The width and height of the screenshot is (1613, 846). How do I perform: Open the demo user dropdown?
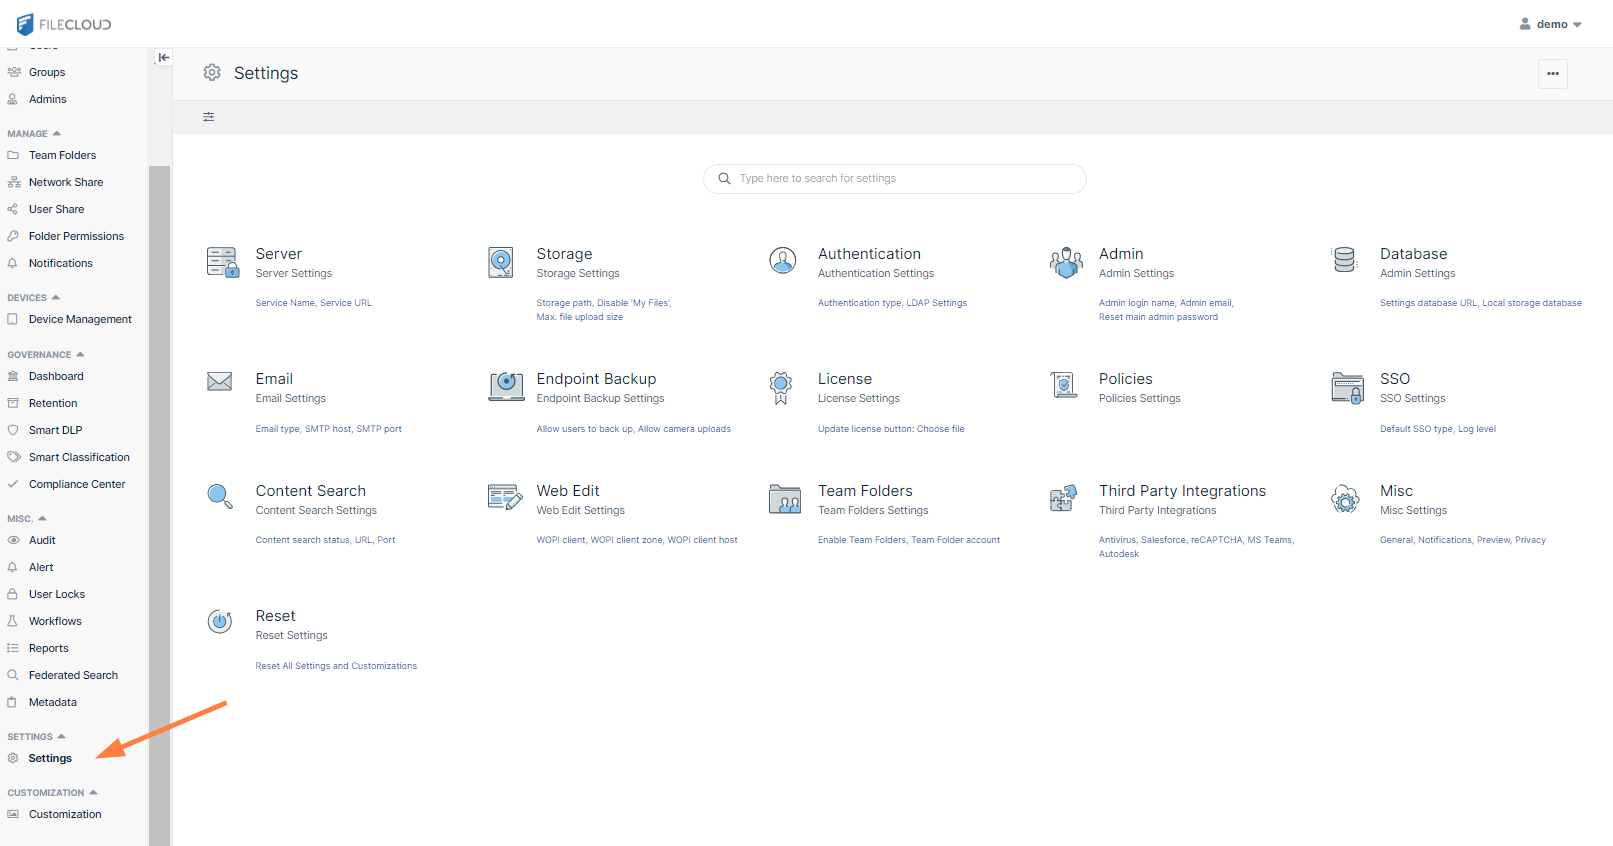point(1551,24)
